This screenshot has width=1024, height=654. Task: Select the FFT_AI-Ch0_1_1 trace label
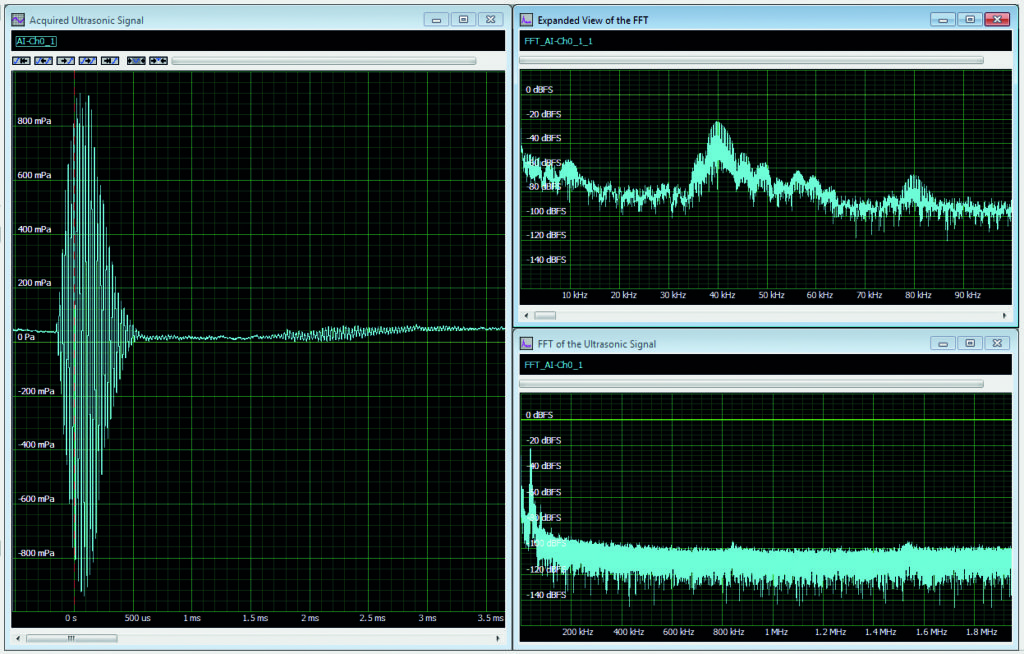click(557, 43)
